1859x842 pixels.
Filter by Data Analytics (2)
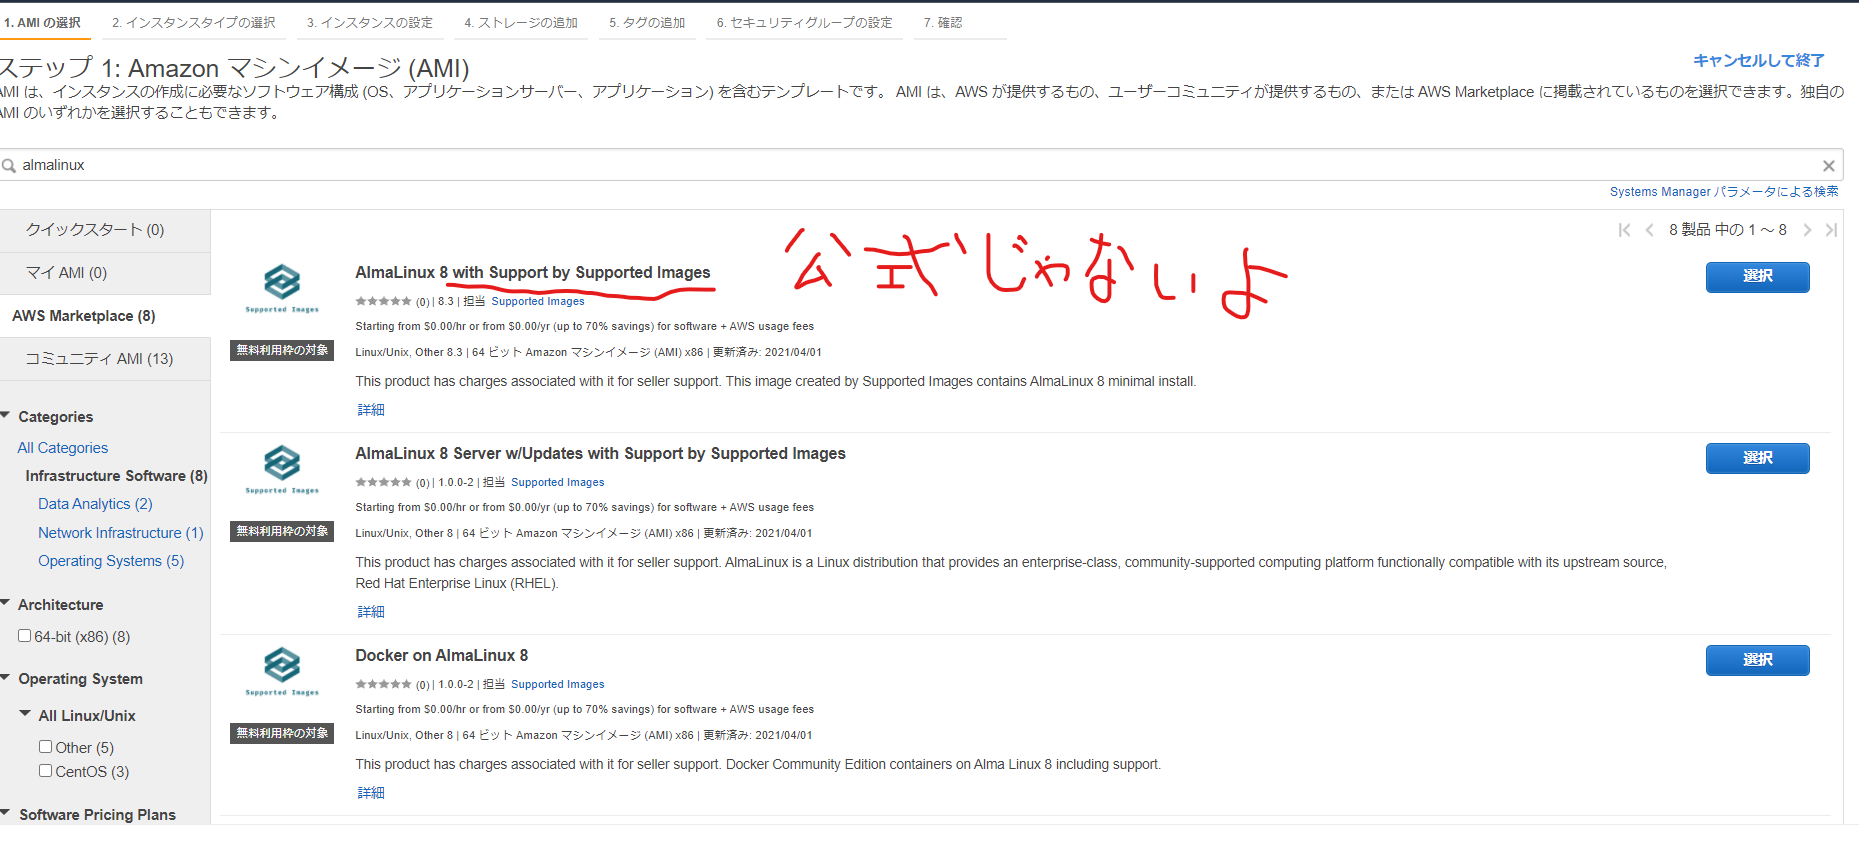(95, 504)
